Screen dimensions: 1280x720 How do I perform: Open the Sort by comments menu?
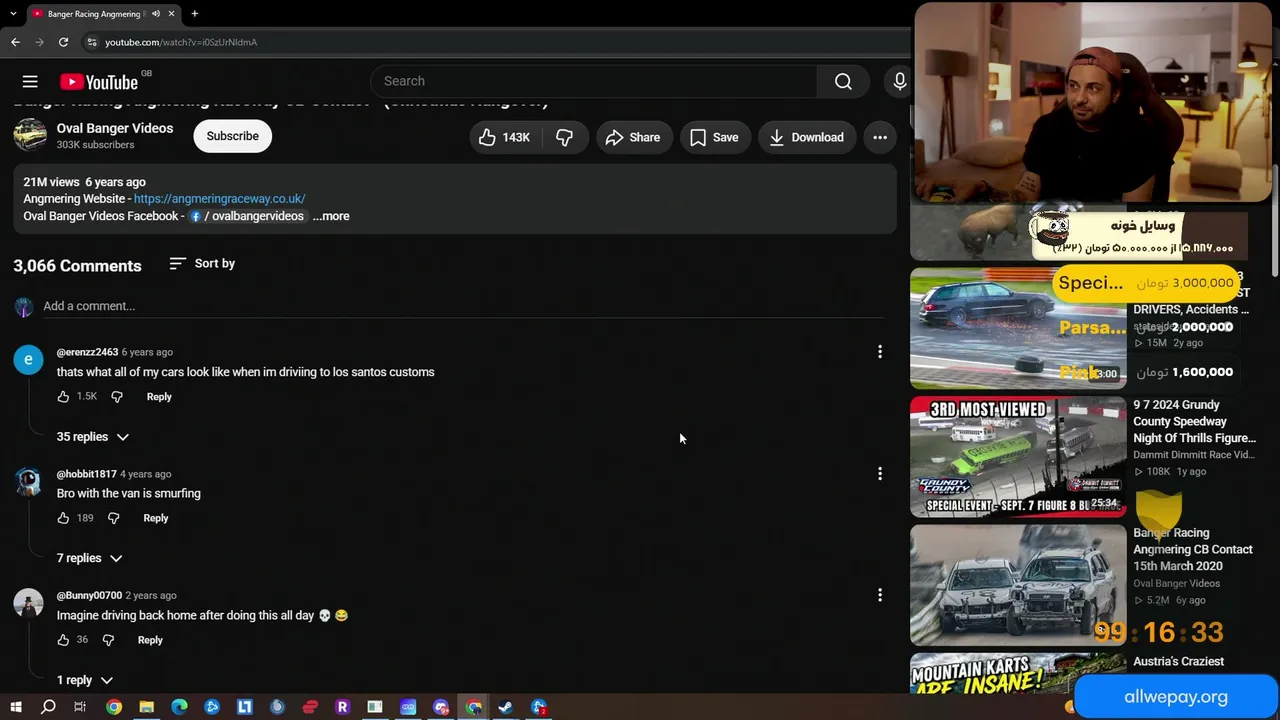pyautogui.click(x=202, y=263)
